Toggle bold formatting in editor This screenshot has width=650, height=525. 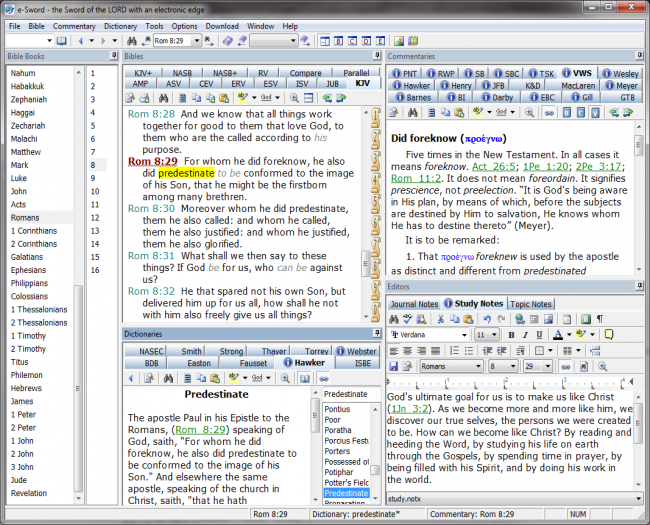click(511, 335)
